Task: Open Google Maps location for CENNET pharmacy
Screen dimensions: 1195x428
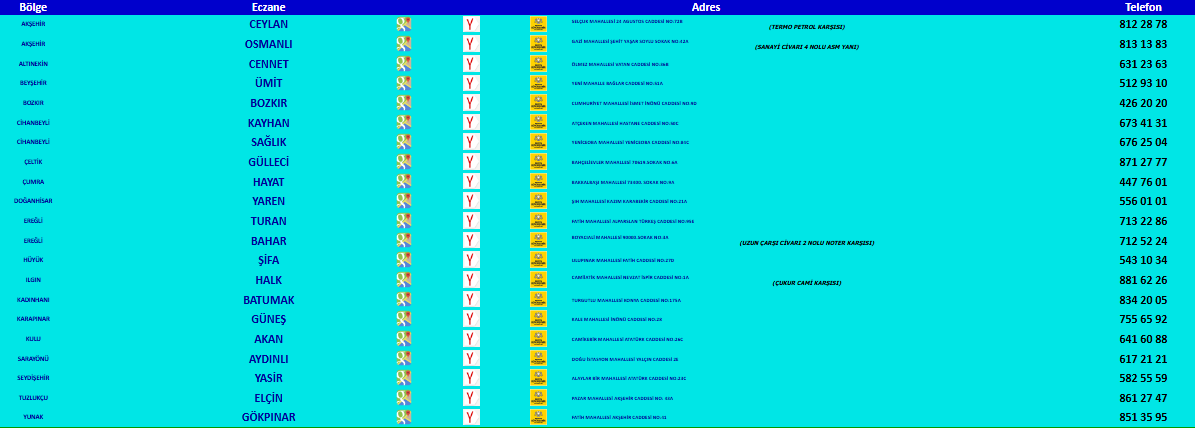Action: click(404, 63)
